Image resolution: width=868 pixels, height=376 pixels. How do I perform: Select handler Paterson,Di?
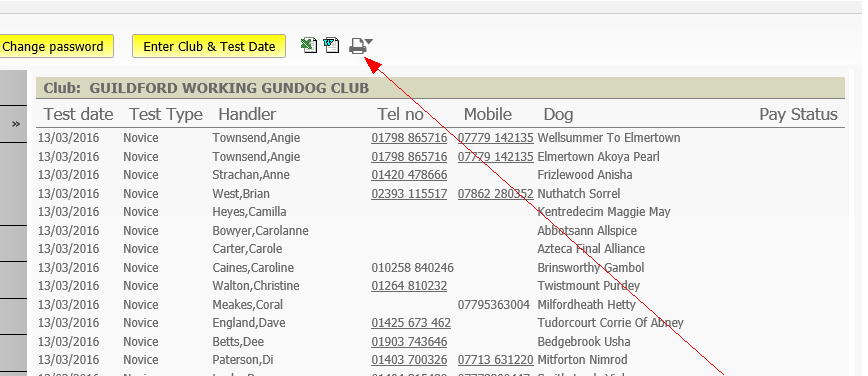point(243,360)
